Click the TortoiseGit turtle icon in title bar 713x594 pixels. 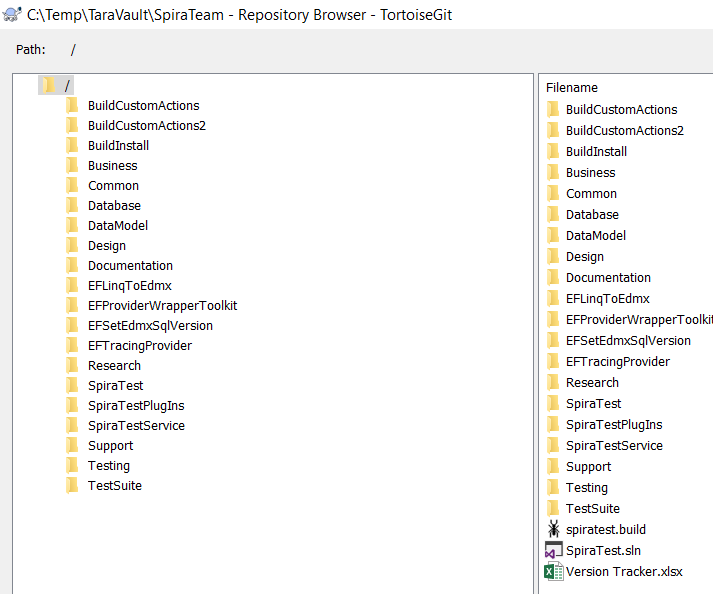(13, 16)
